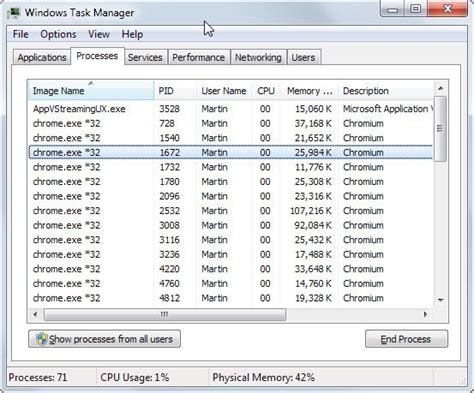
Task: Select chrome.exe process with PID 4220
Action: click(x=231, y=269)
